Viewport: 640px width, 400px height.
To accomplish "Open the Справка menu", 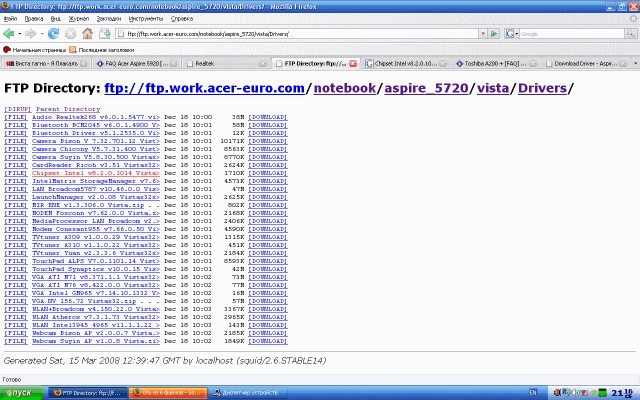I will coord(182,19).
